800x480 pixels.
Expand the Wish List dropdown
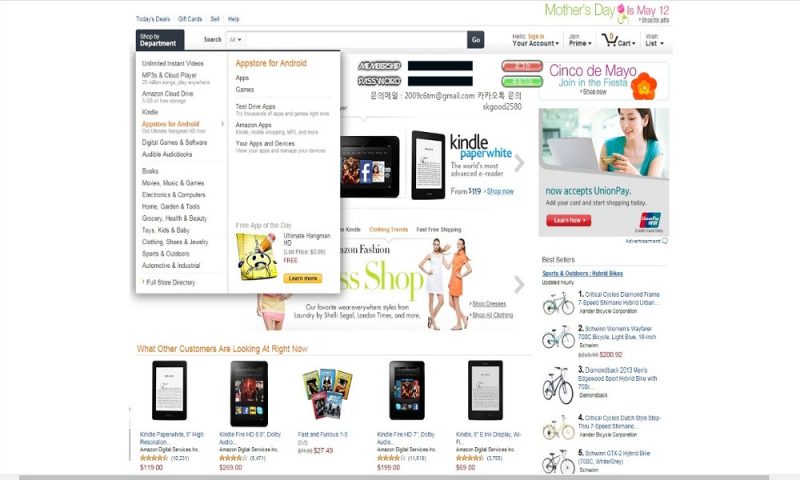654,40
